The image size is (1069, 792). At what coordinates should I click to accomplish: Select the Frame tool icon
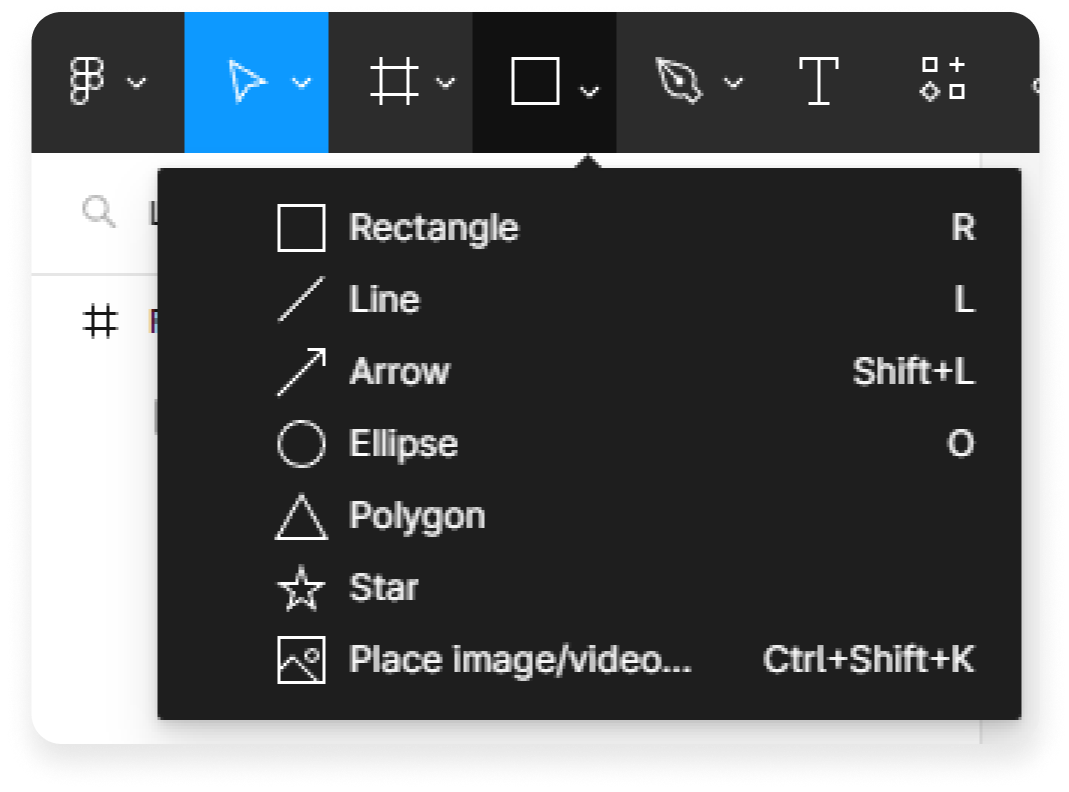point(393,81)
